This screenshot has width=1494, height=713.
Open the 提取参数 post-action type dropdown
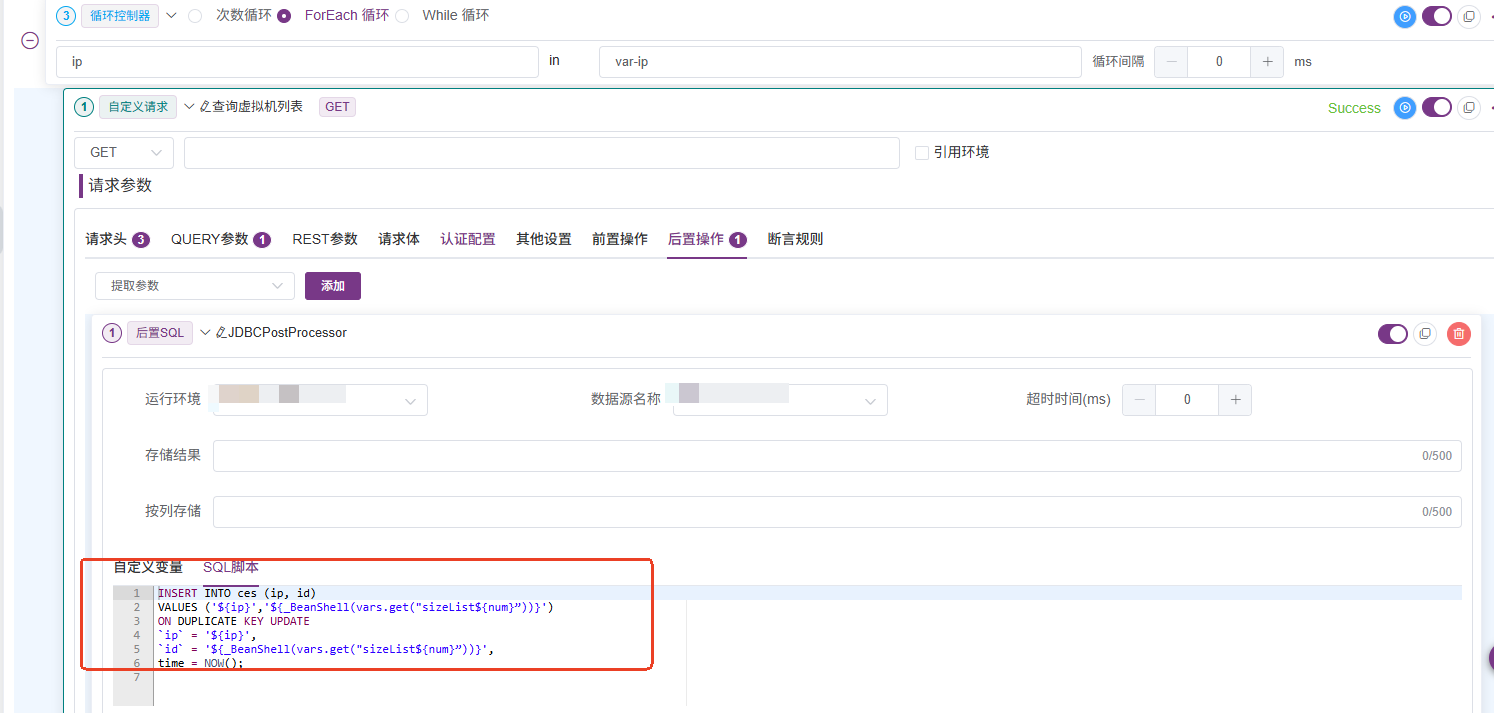[195, 286]
